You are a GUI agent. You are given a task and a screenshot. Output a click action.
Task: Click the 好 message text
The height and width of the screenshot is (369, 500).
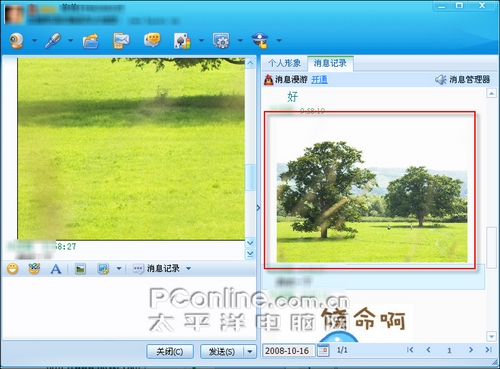(x=292, y=97)
